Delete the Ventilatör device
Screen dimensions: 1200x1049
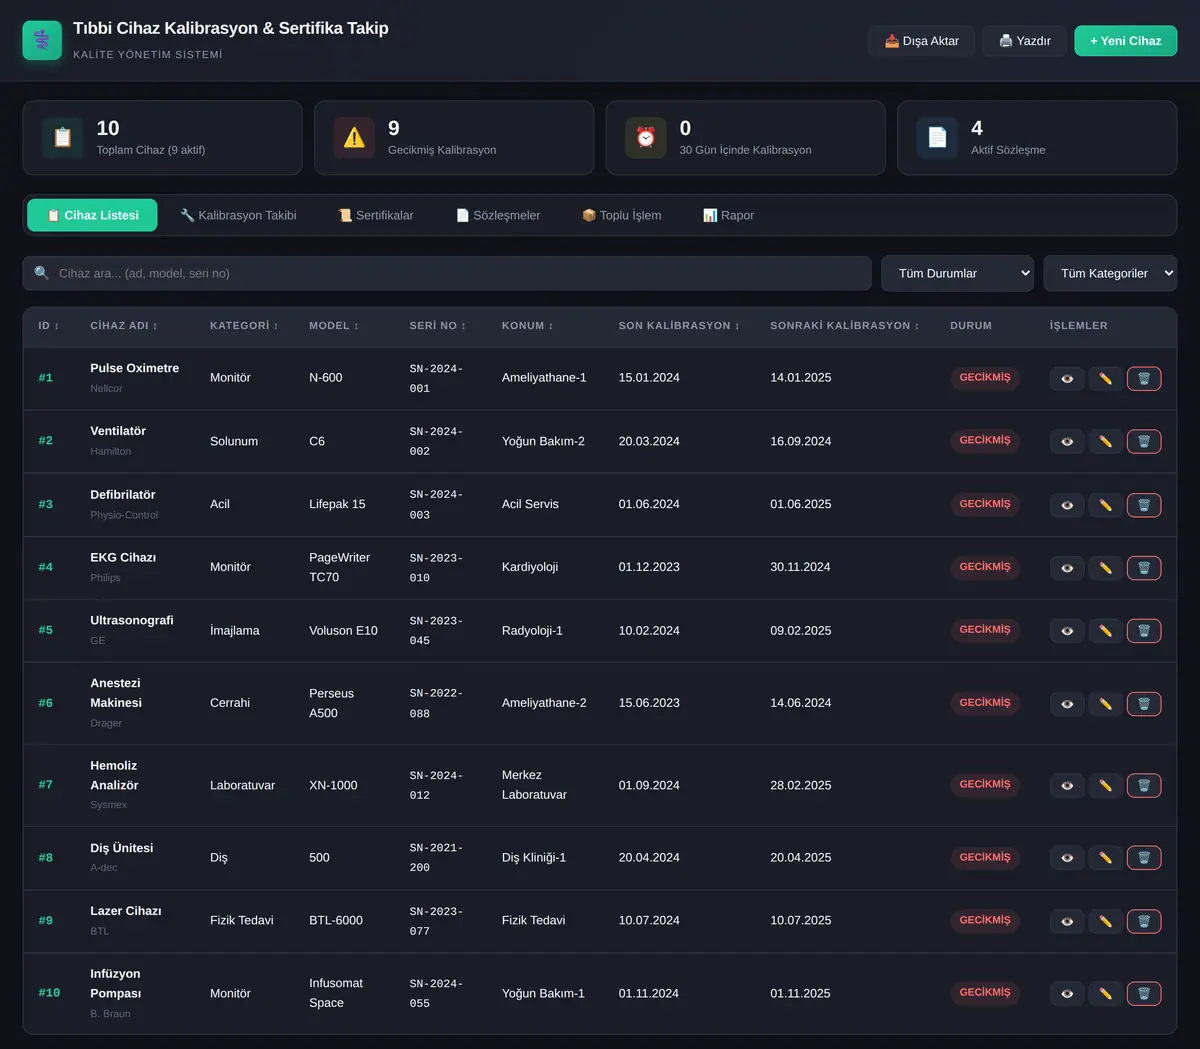tap(1144, 442)
